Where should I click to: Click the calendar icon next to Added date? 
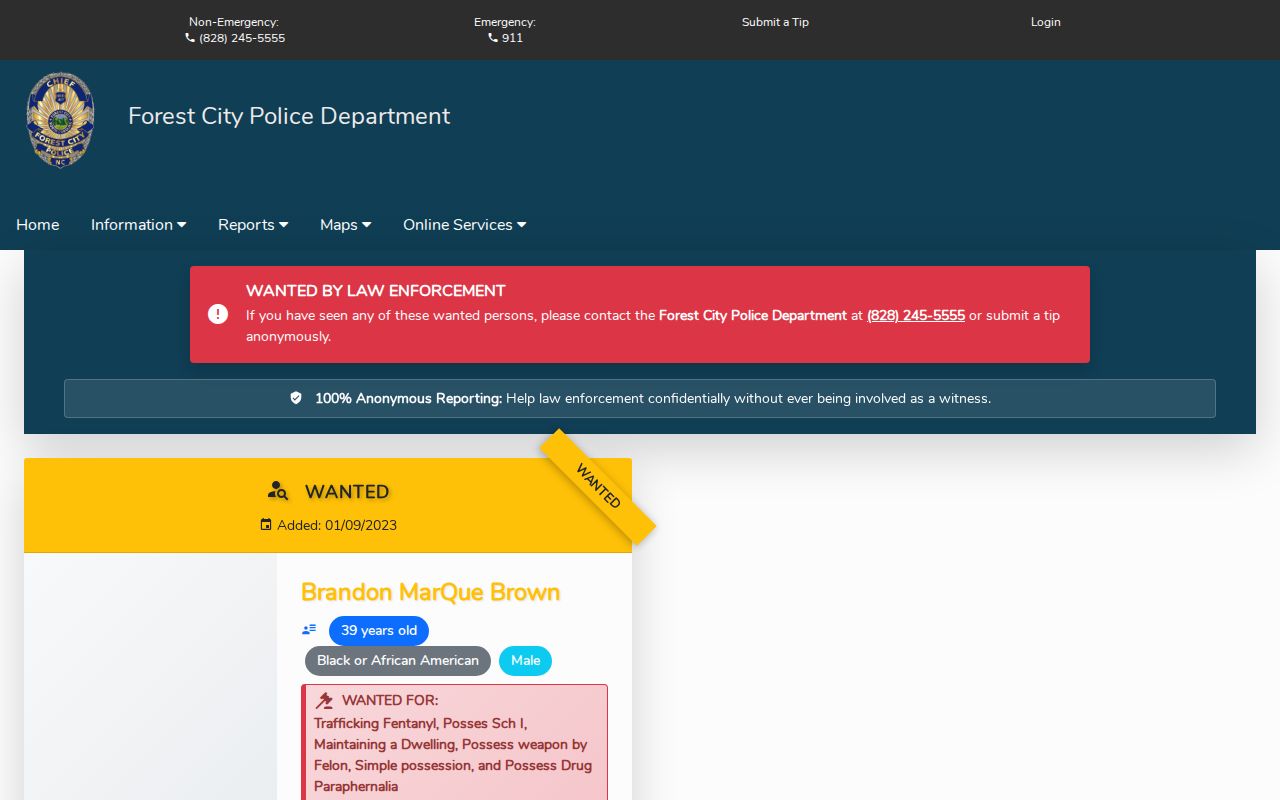266,525
